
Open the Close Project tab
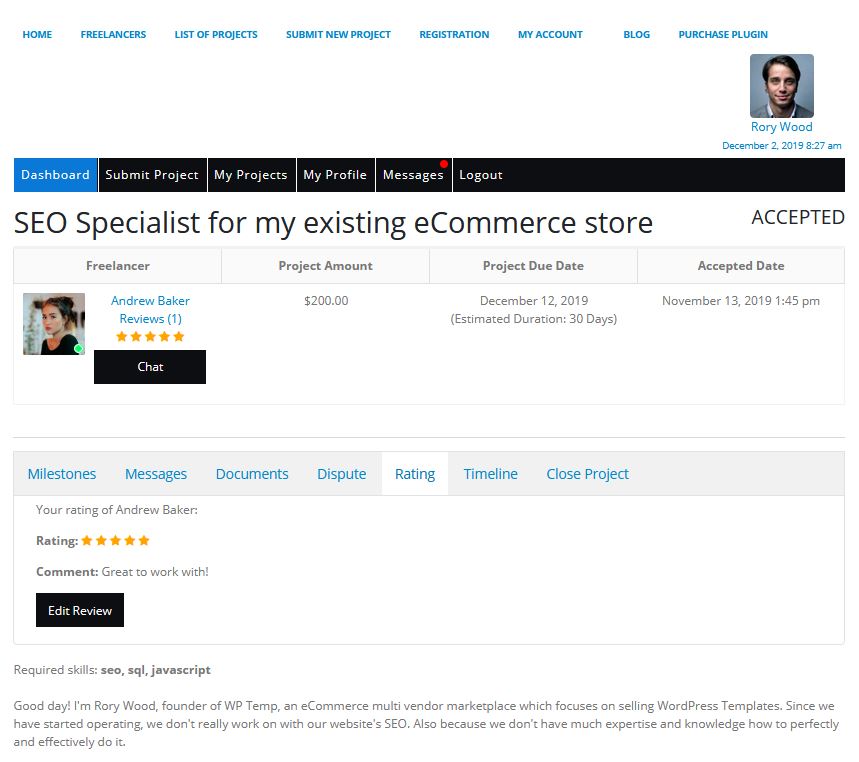coord(587,474)
